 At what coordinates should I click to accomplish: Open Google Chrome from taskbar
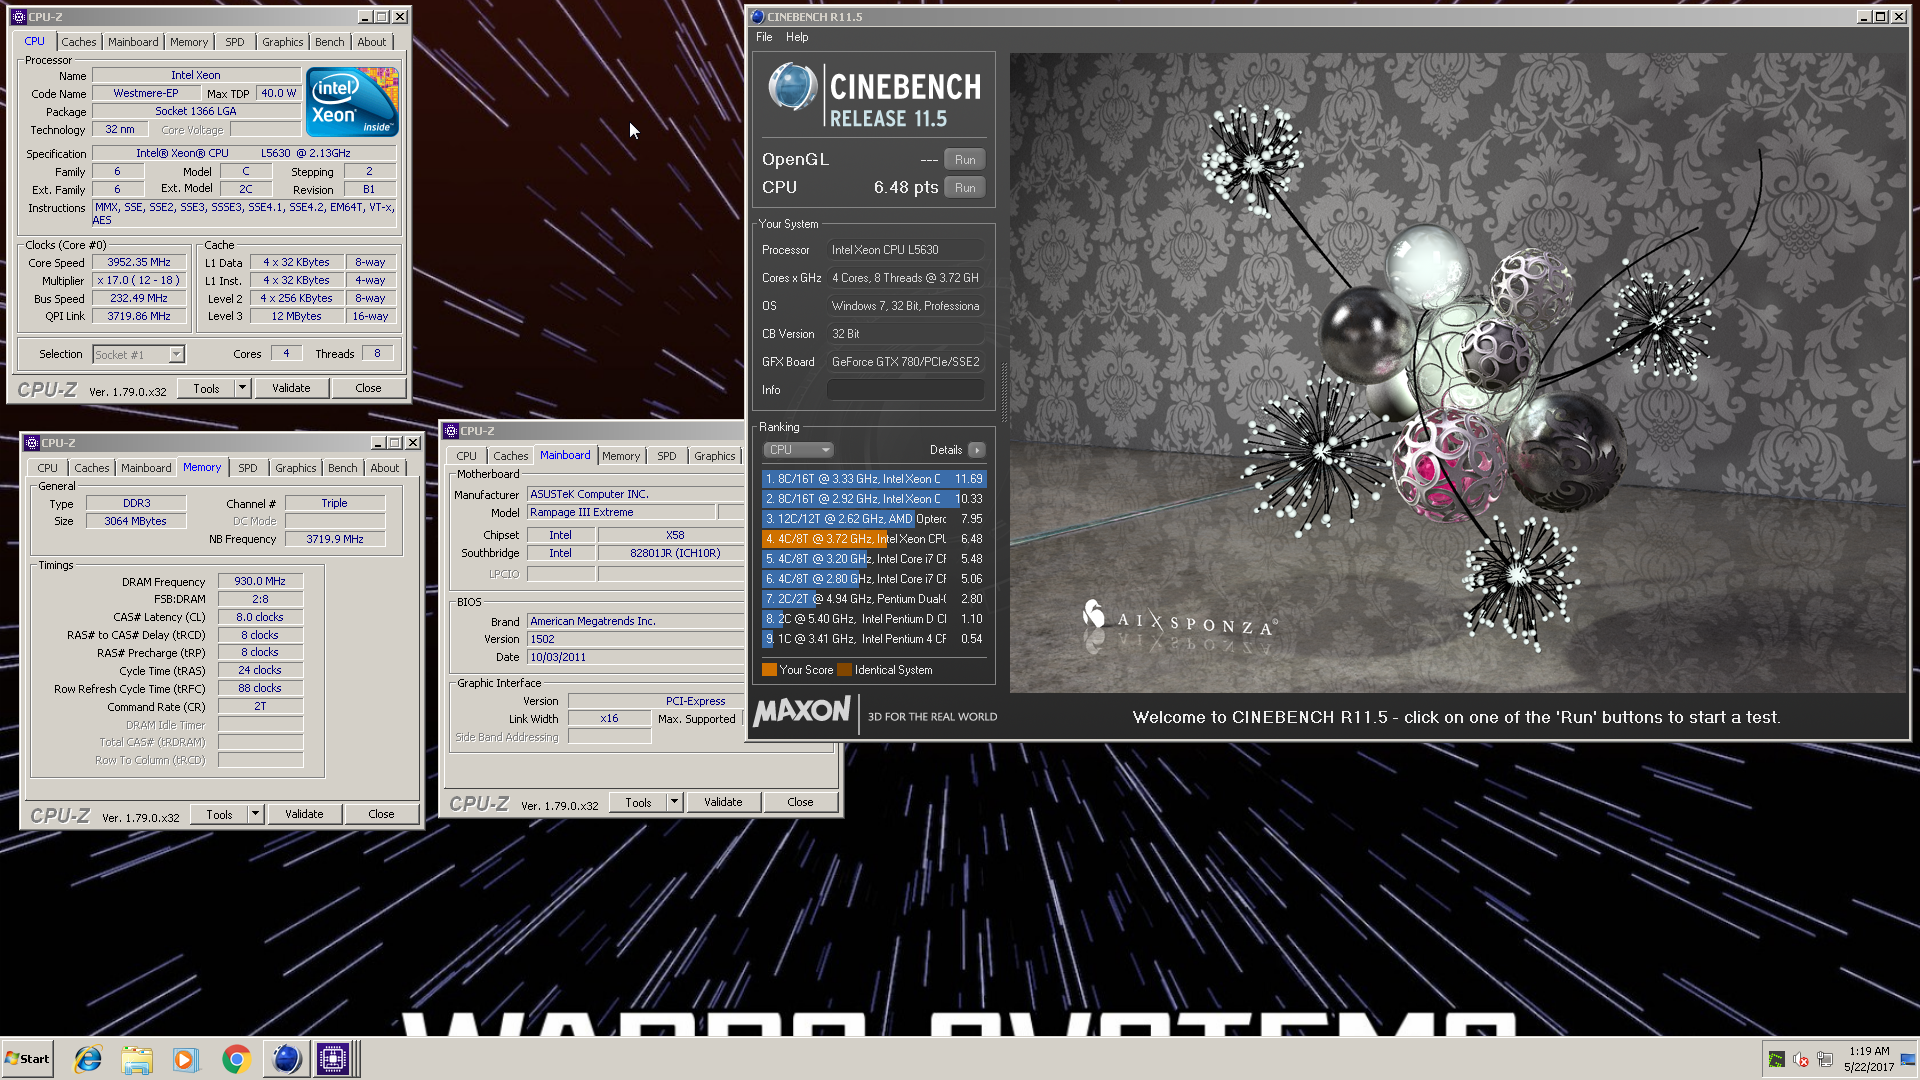[236, 1059]
